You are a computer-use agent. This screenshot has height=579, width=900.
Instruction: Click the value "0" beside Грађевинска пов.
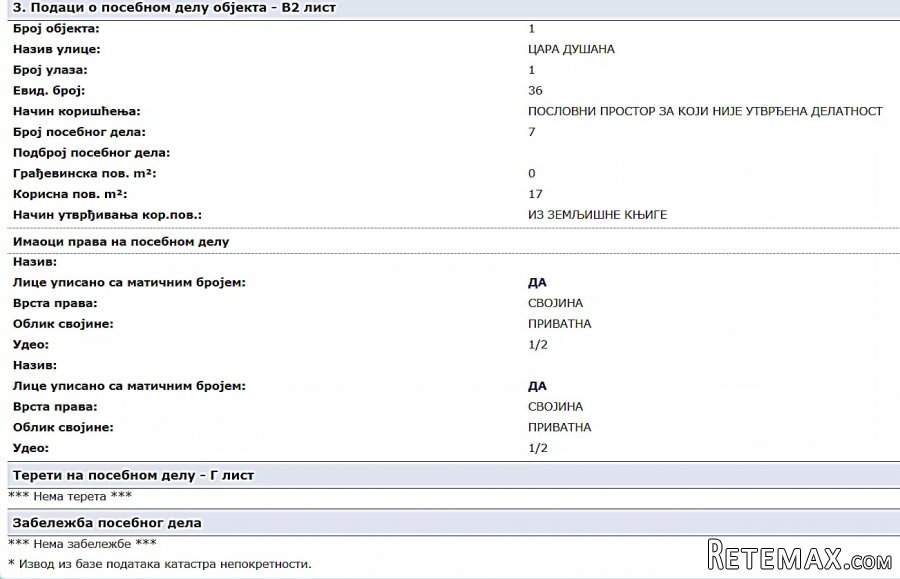pyautogui.click(x=532, y=173)
